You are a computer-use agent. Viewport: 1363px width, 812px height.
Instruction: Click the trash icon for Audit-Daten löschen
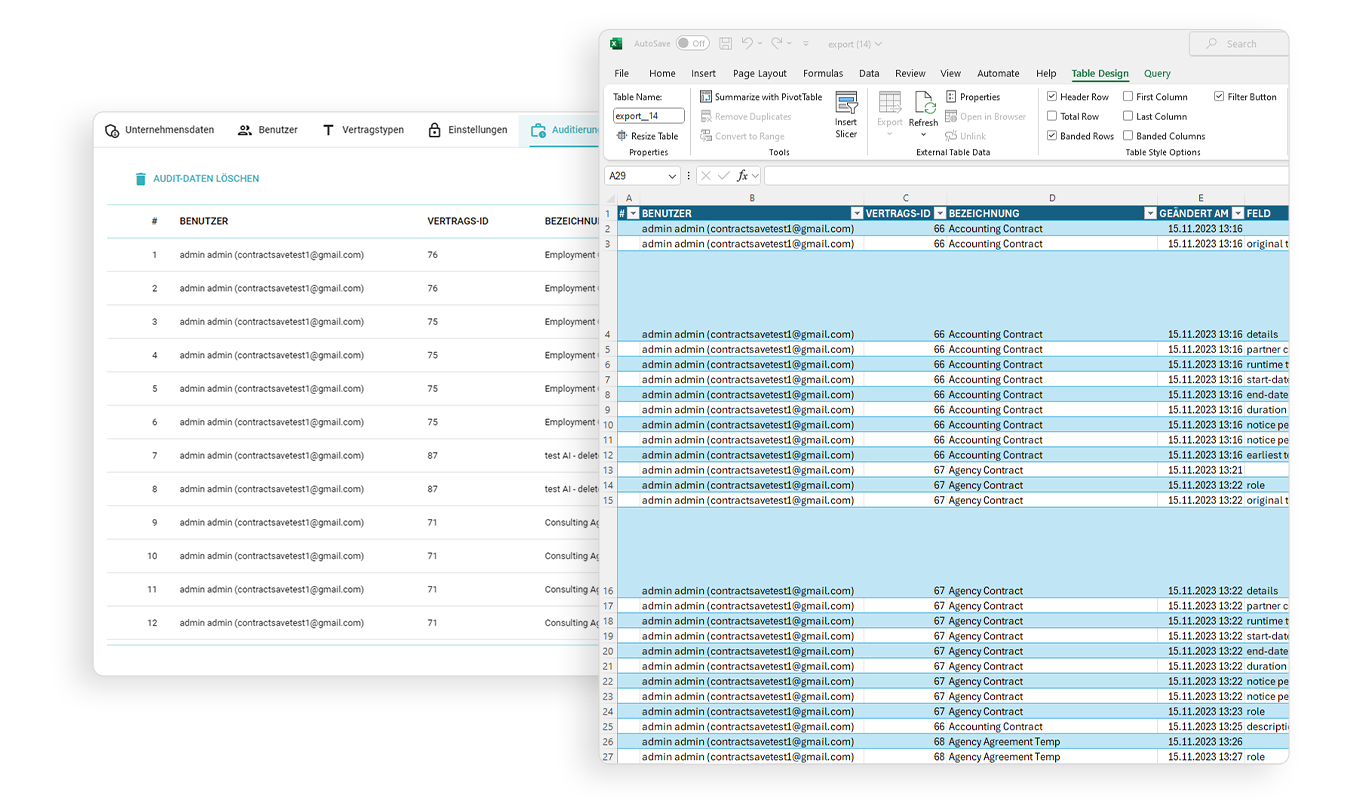141,179
